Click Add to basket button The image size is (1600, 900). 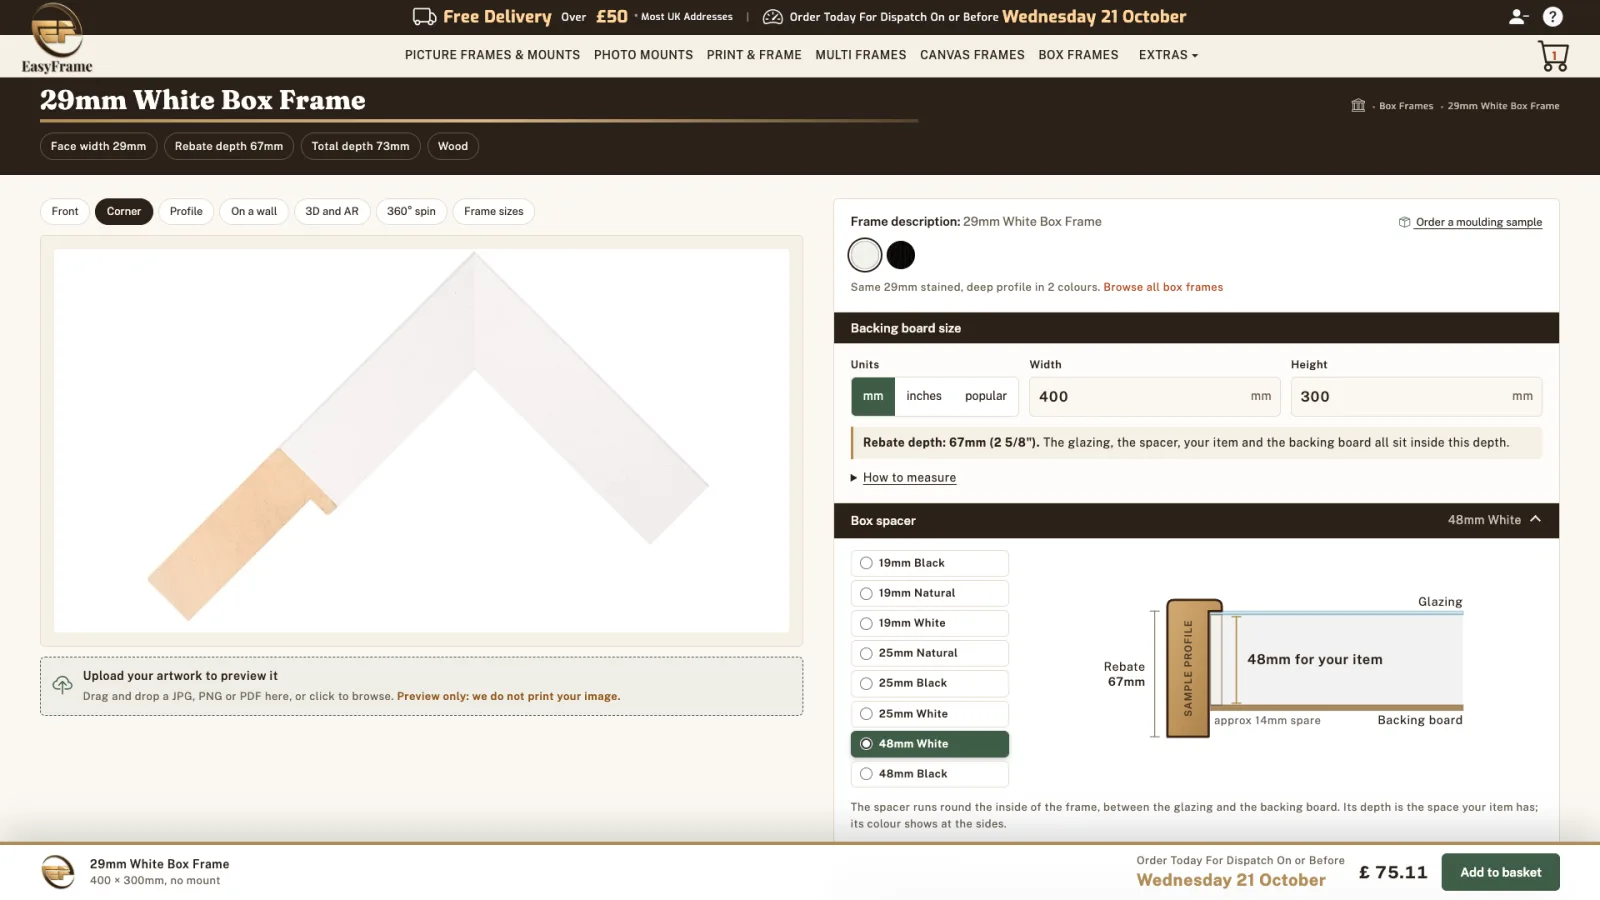(1500, 872)
